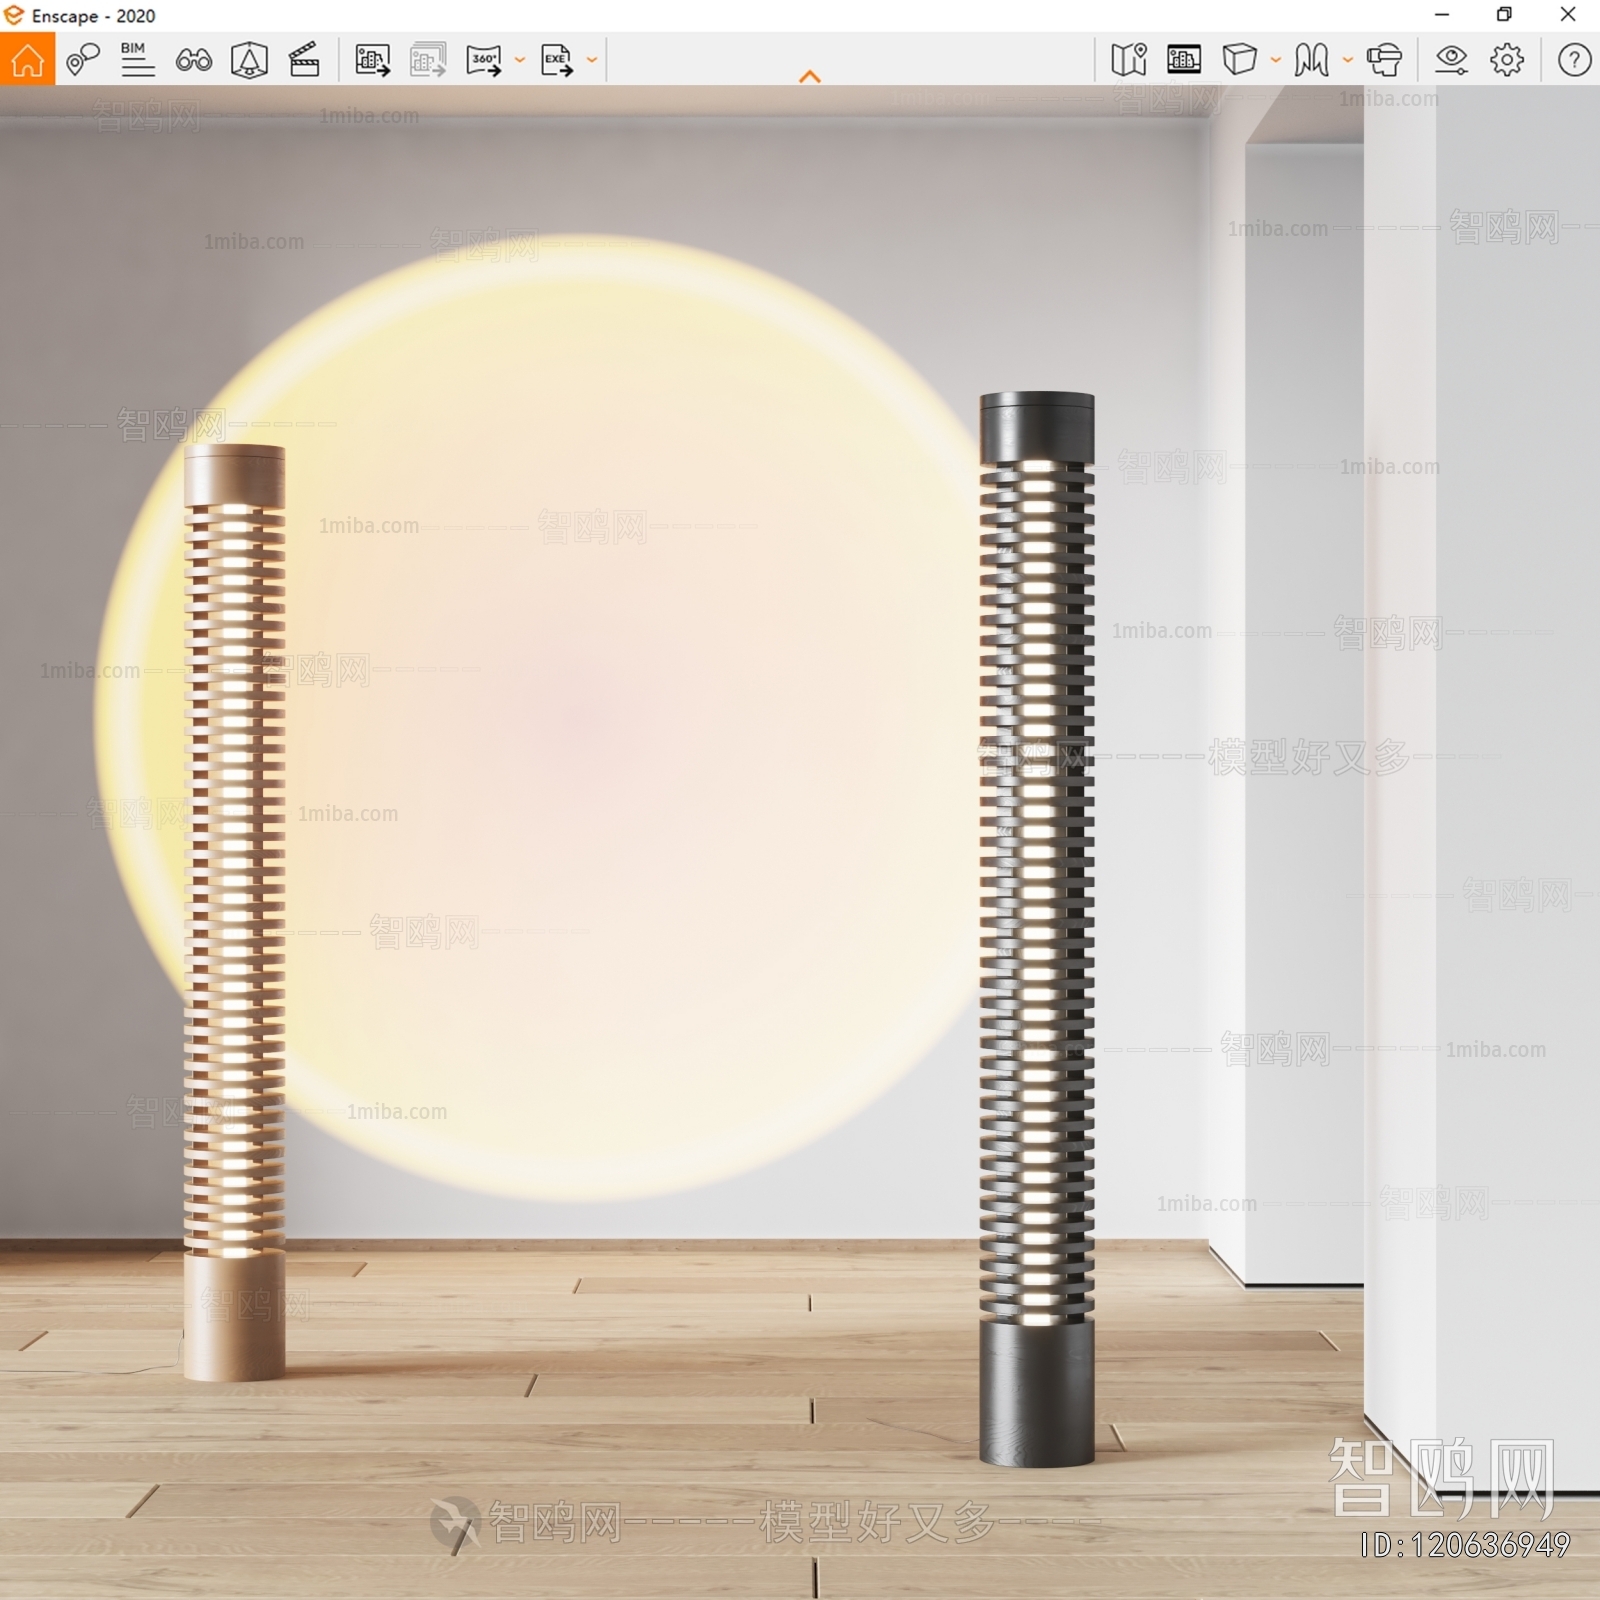This screenshot has width=1600, height=1600.
Task: Expand projection view dropdown arrow
Action: click(x=1276, y=60)
